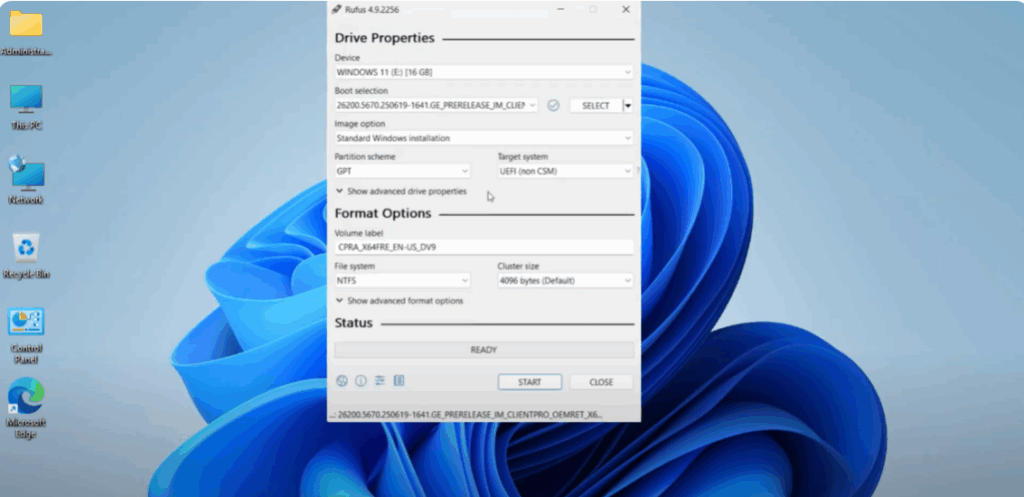The width and height of the screenshot is (1024, 497).
Task: Click the CLOSE button
Action: point(601,382)
